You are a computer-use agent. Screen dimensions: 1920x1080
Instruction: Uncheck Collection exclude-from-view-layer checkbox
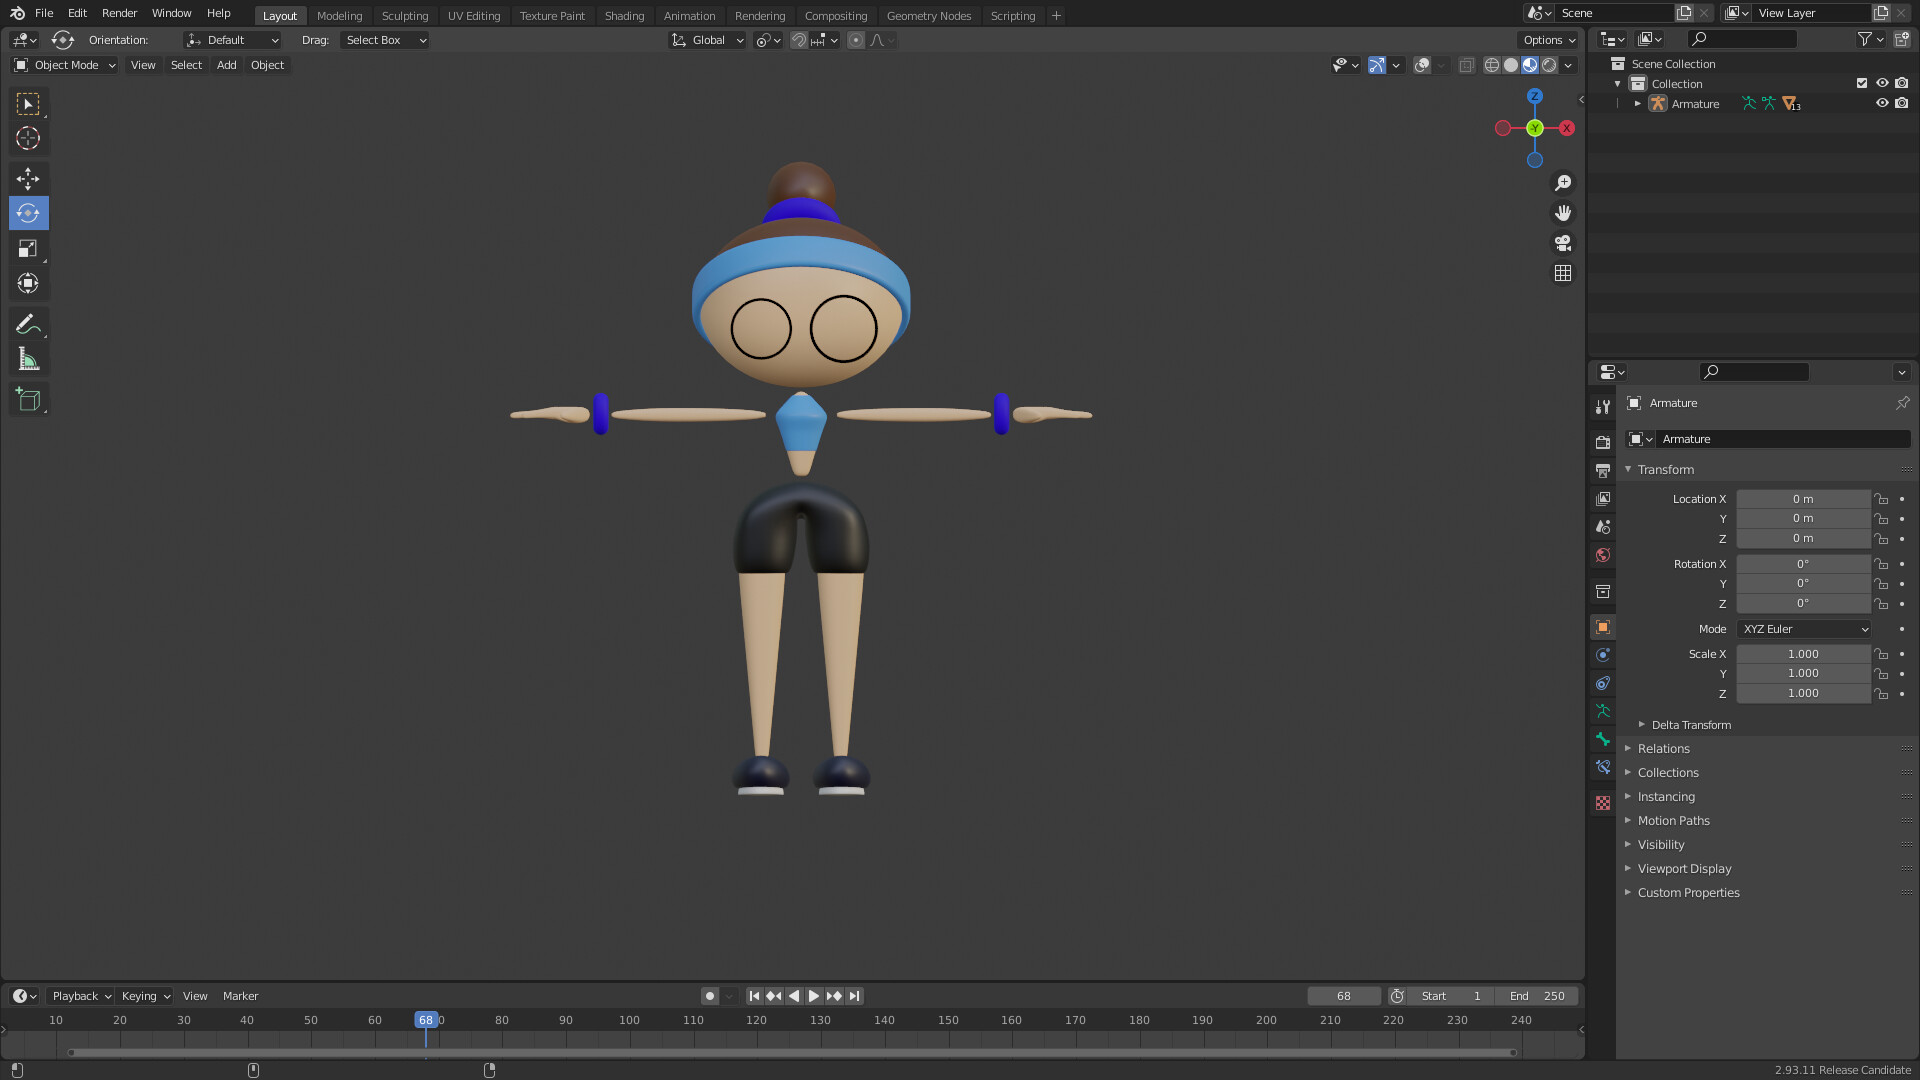(x=1862, y=83)
